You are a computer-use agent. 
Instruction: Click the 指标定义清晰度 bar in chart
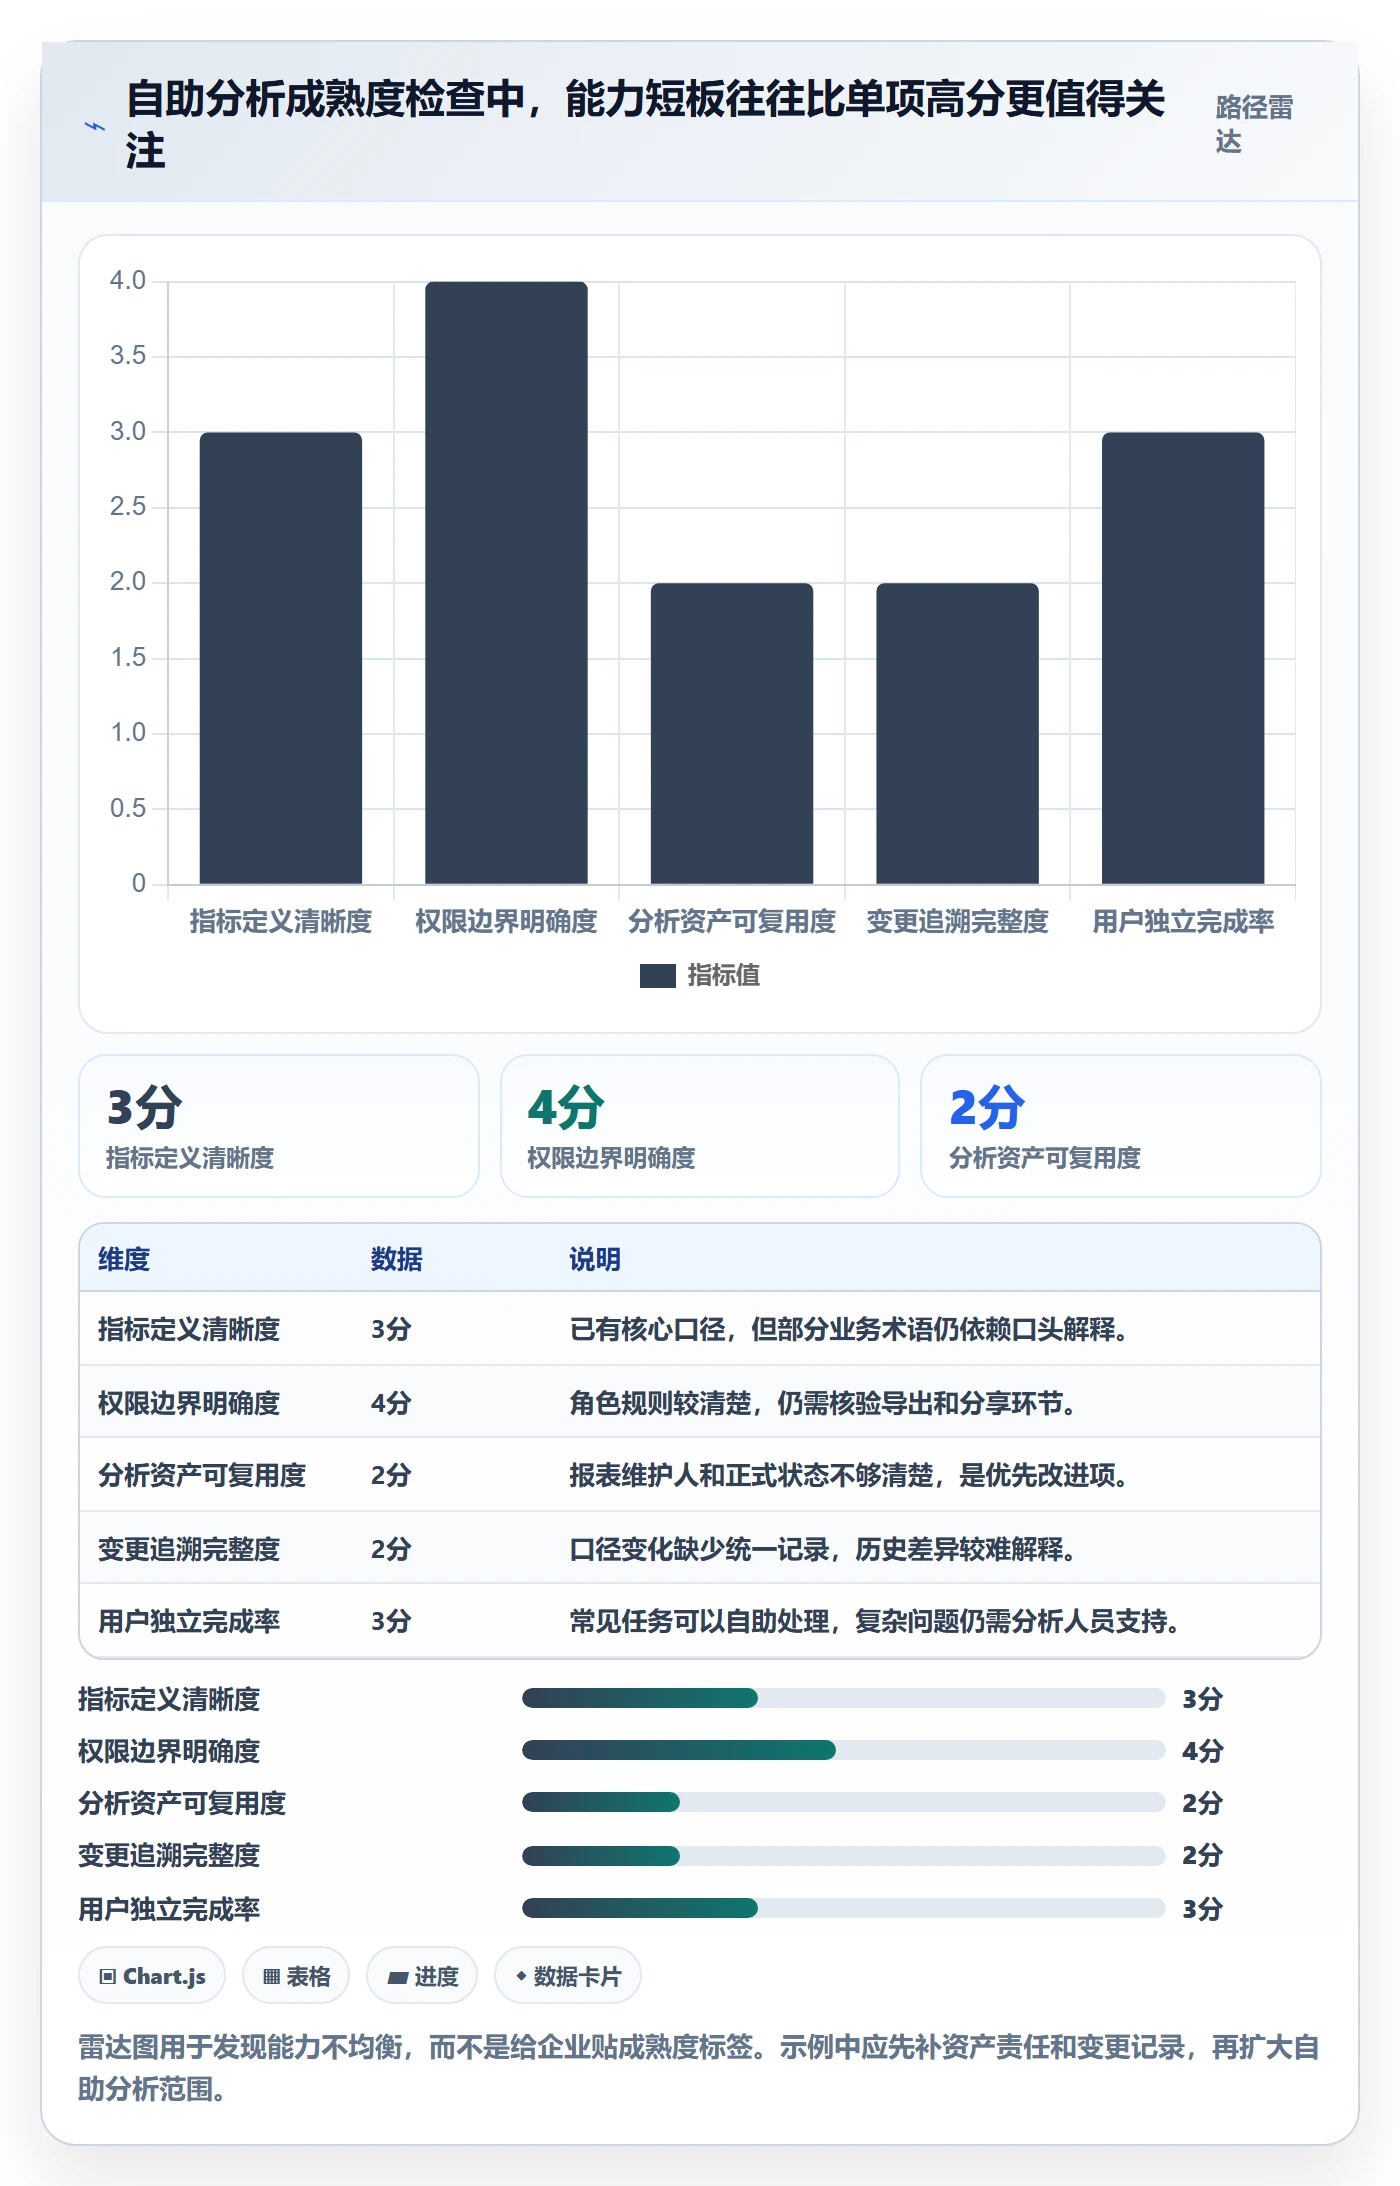(281, 658)
